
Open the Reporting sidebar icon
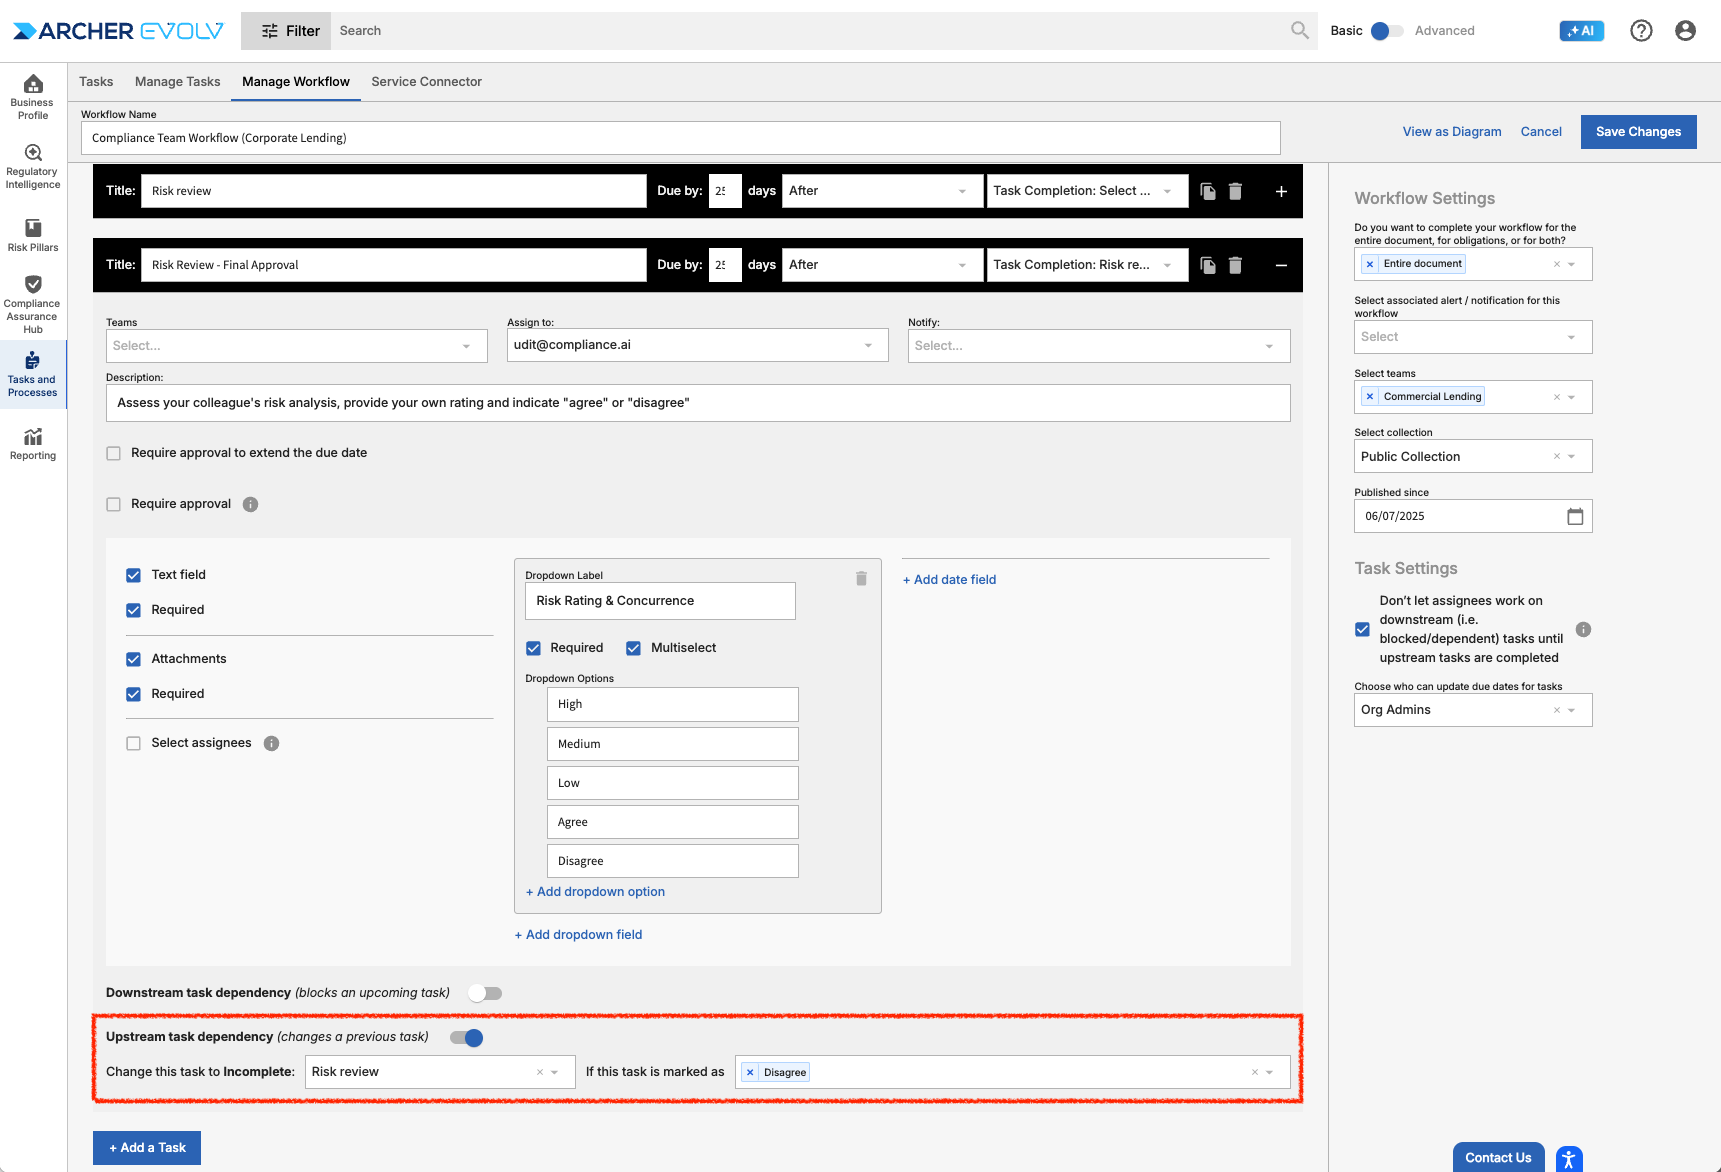point(33,443)
